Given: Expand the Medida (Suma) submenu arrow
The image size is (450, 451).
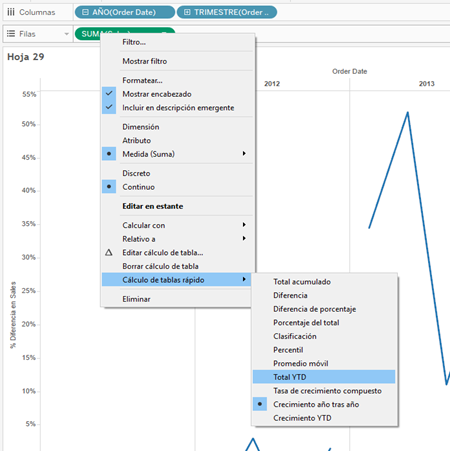Looking at the screenshot, I should pyautogui.click(x=244, y=153).
